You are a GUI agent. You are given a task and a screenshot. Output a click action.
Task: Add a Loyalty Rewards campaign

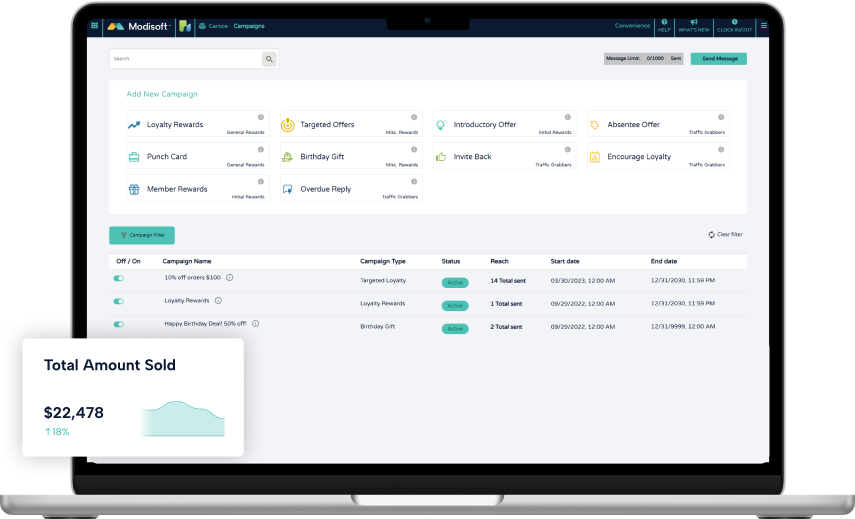point(197,124)
